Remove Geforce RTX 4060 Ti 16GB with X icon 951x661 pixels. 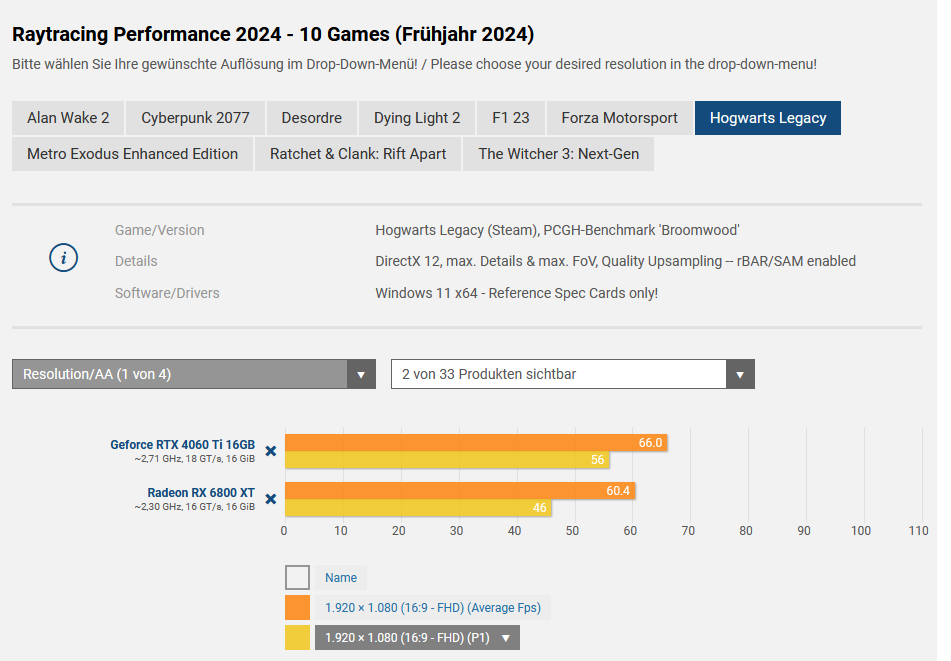tap(271, 451)
